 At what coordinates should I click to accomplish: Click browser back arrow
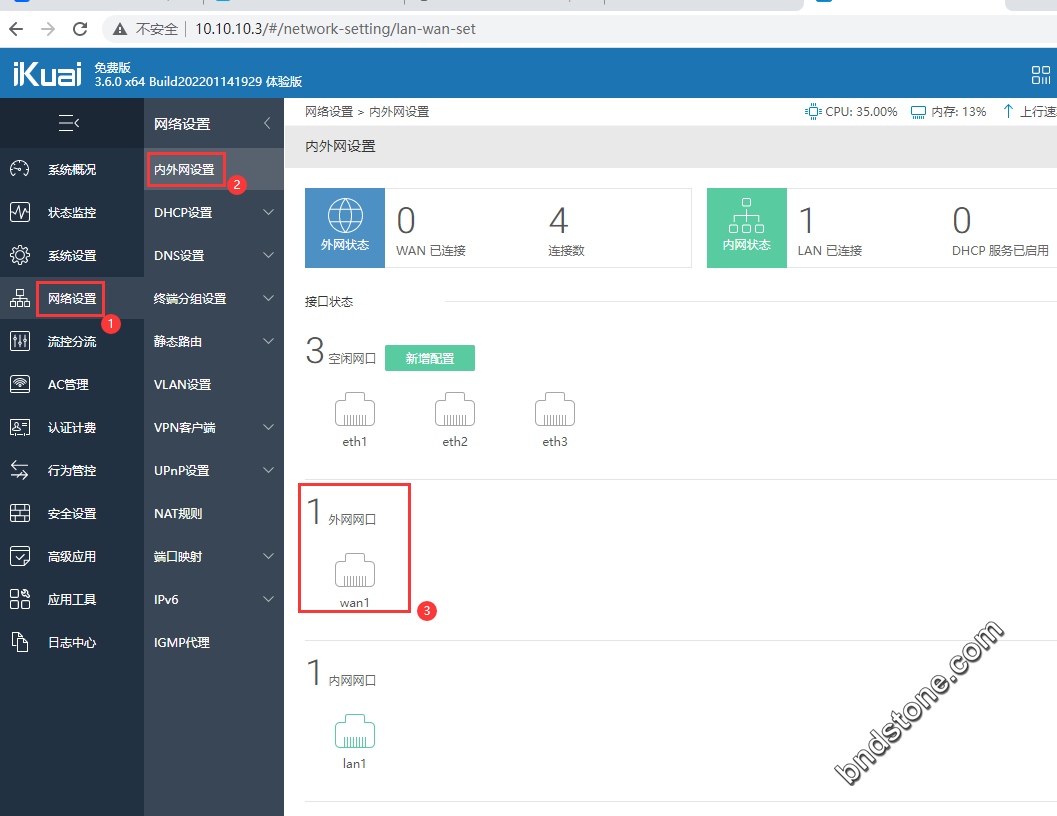pyautogui.click(x=16, y=29)
